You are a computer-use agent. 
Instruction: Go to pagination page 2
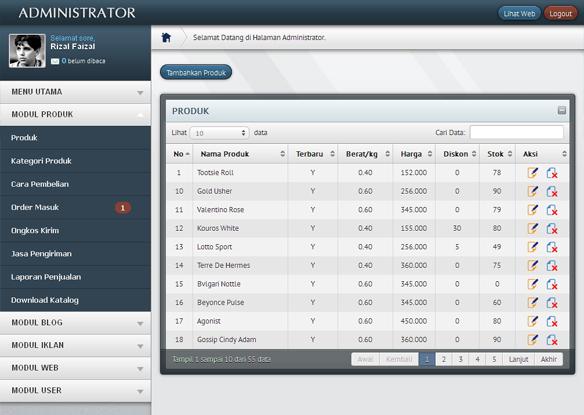tap(444, 359)
